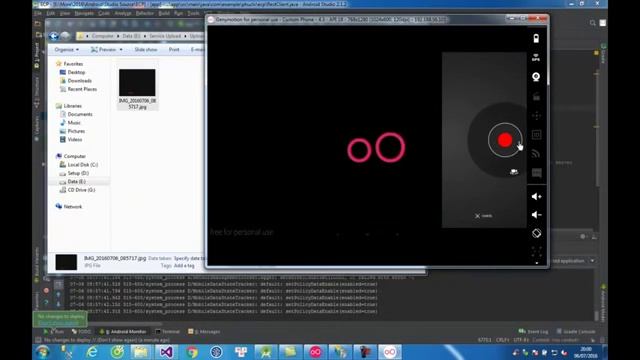640x360 pixels.
Task: Go forward in Explorer window
Action: click(65, 36)
